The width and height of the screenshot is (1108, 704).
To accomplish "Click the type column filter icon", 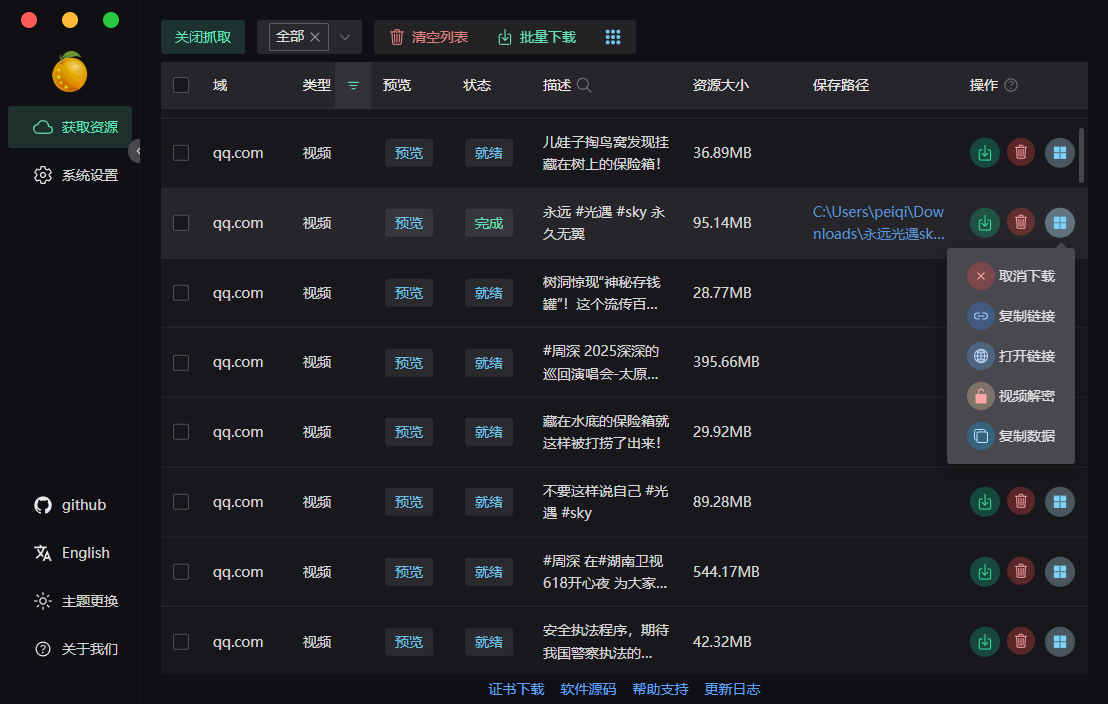I will point(353,85).
